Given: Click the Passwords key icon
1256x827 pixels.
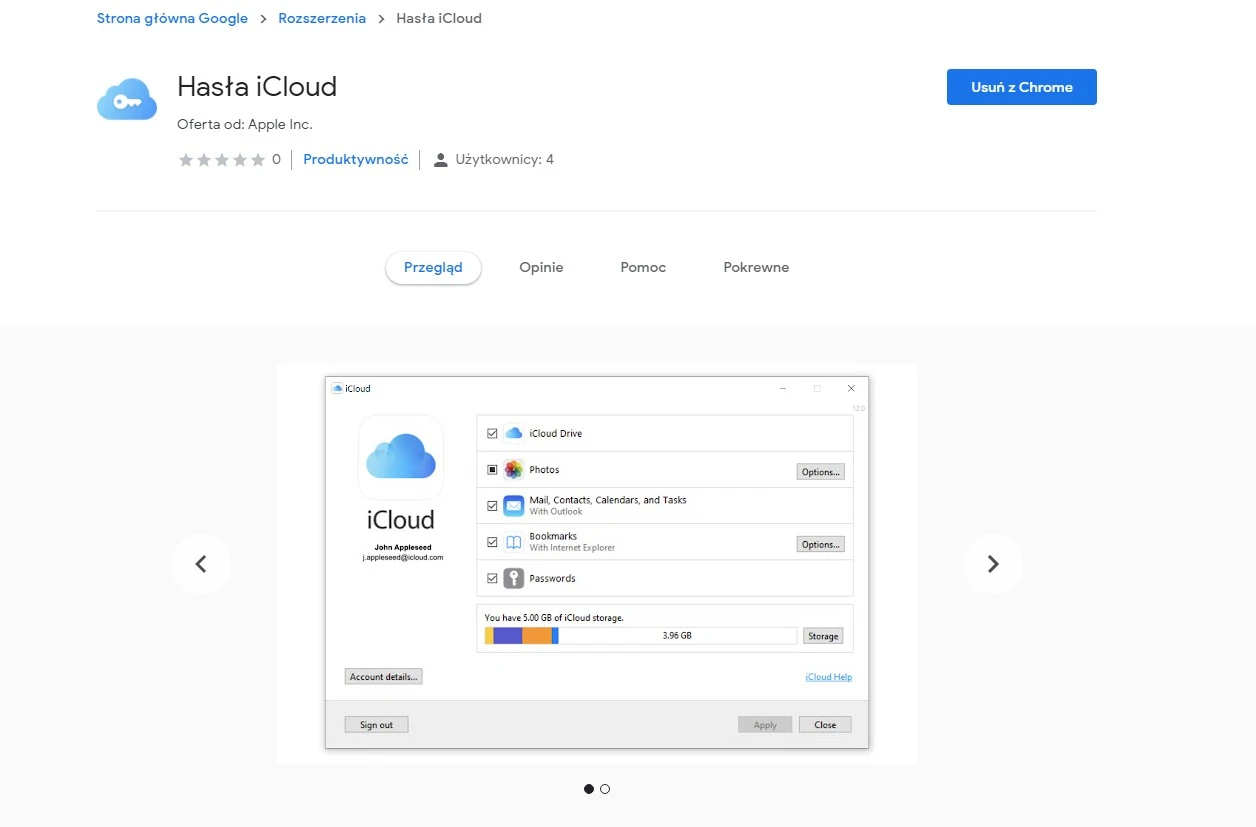Looking at the screenshot, I should 512,577.
